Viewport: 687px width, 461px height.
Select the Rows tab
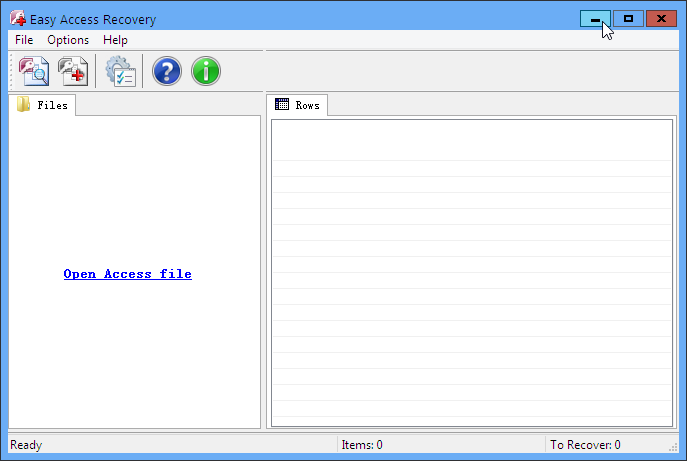(297, 105)
